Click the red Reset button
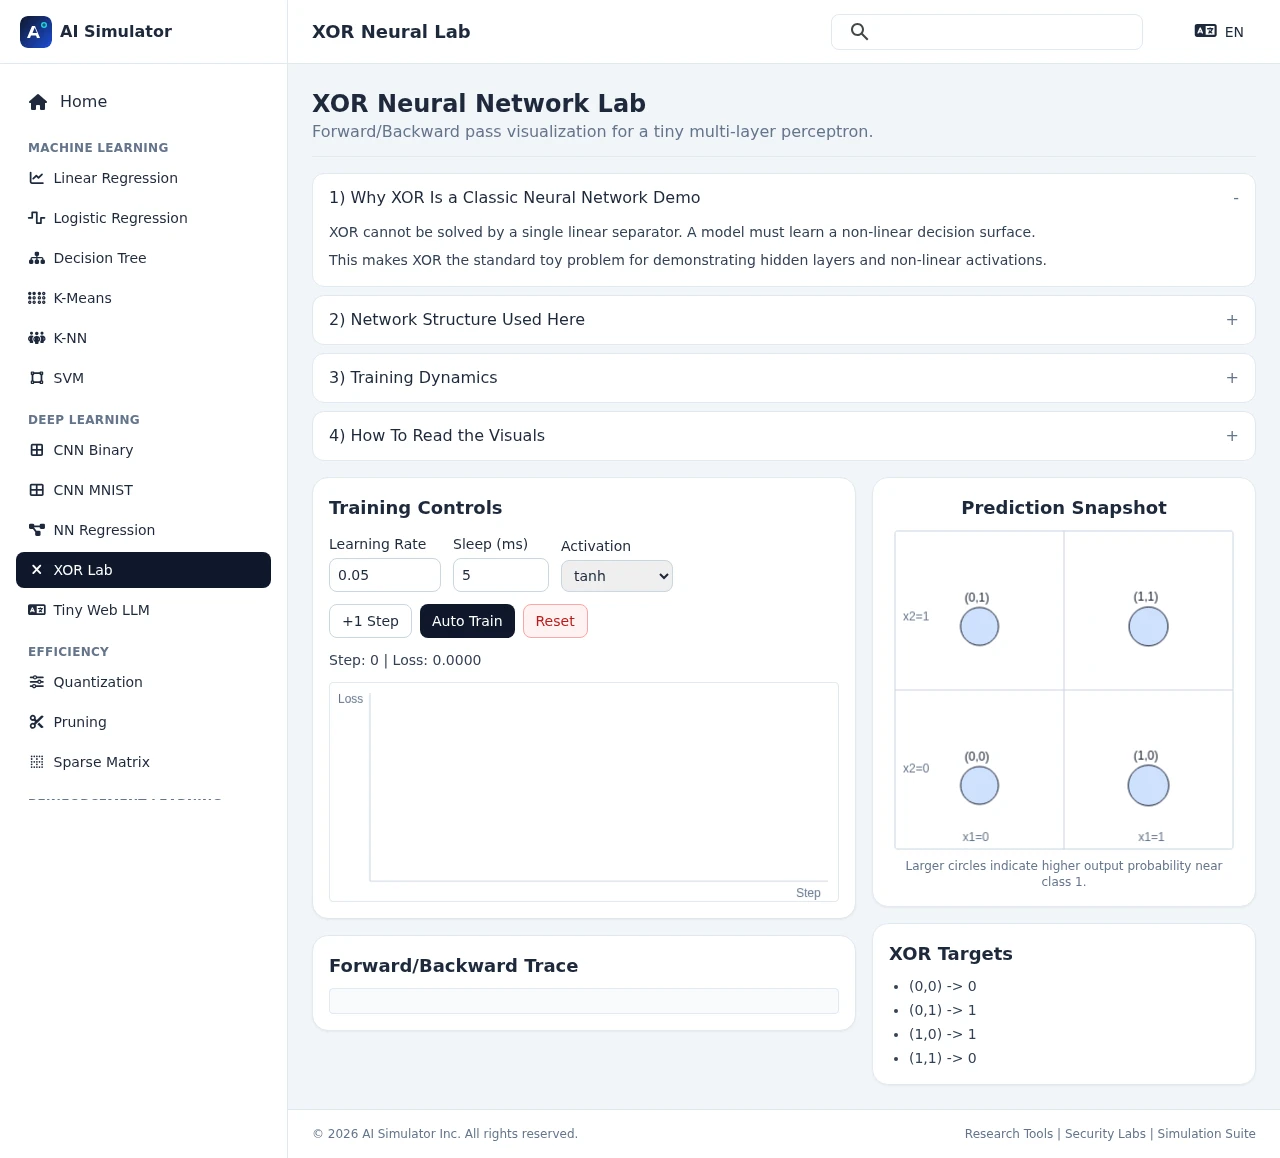The width and height of the screenshot is (1280, 1158). [x=555, y=621]
